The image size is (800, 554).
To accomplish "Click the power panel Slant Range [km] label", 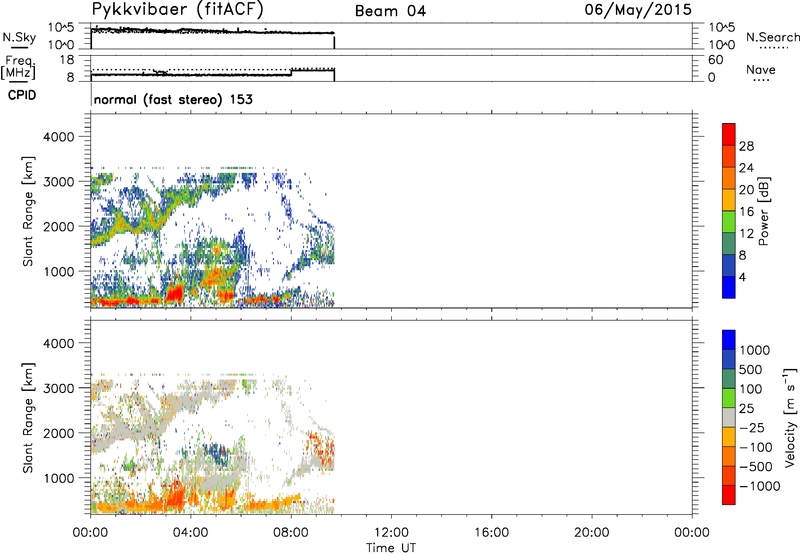I will [x=28, y=211].
